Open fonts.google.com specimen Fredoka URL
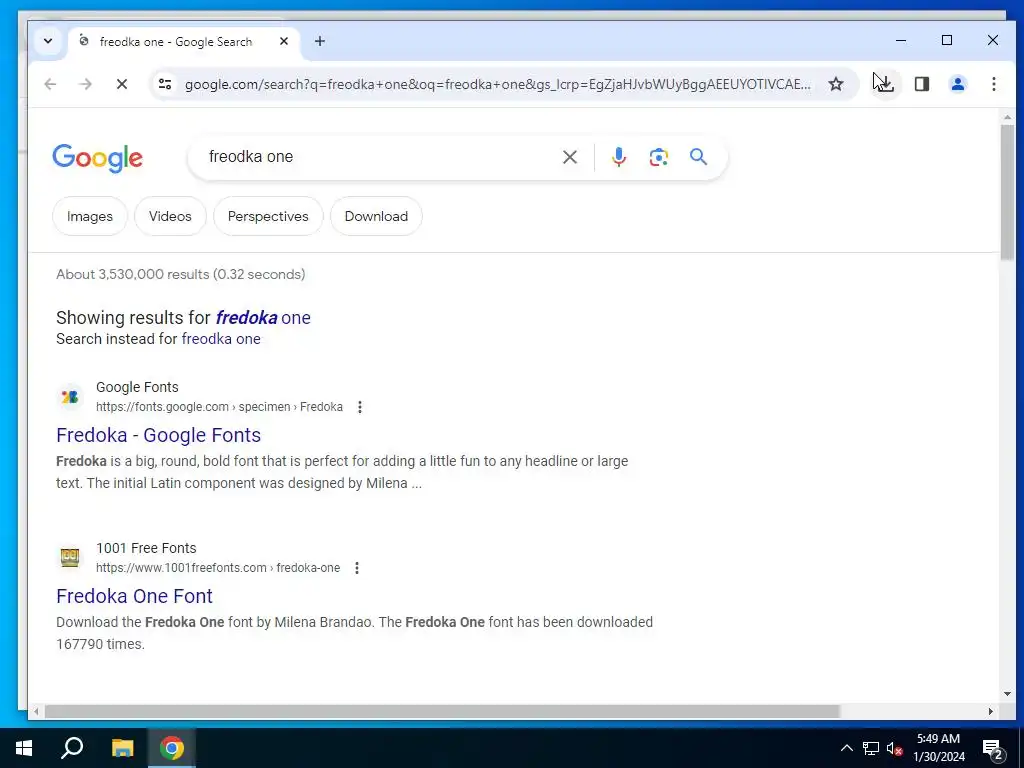This screenshot has height=768, width=1024. (x=219, y=407)
